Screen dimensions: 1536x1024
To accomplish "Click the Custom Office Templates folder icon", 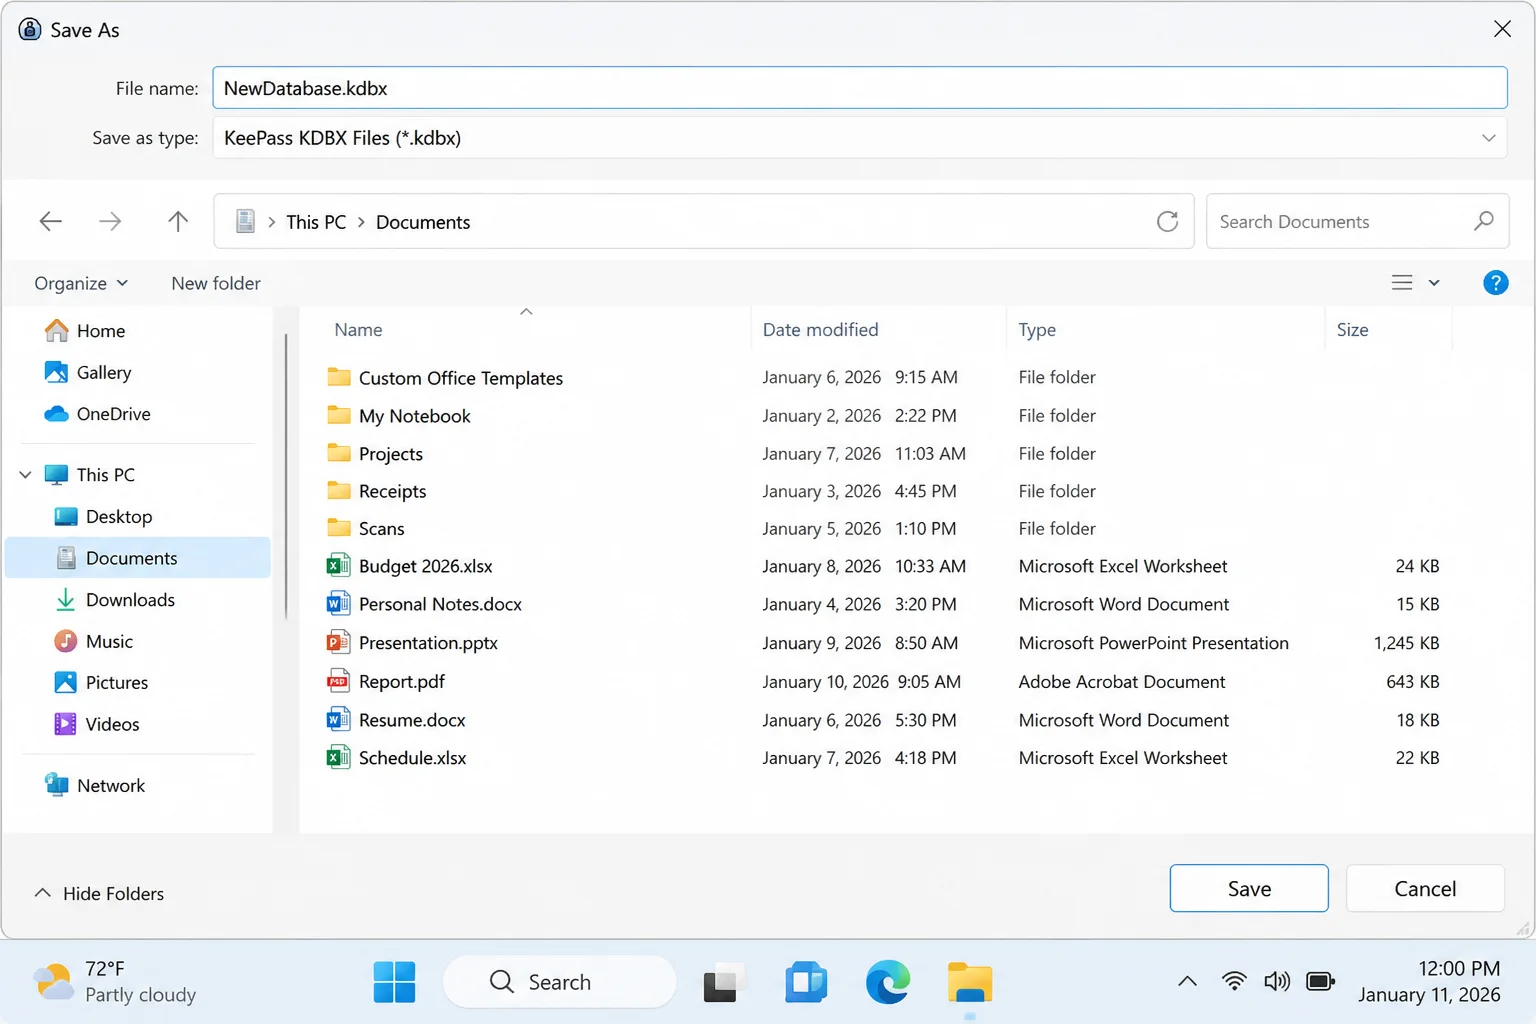I will tap(339, 377).
